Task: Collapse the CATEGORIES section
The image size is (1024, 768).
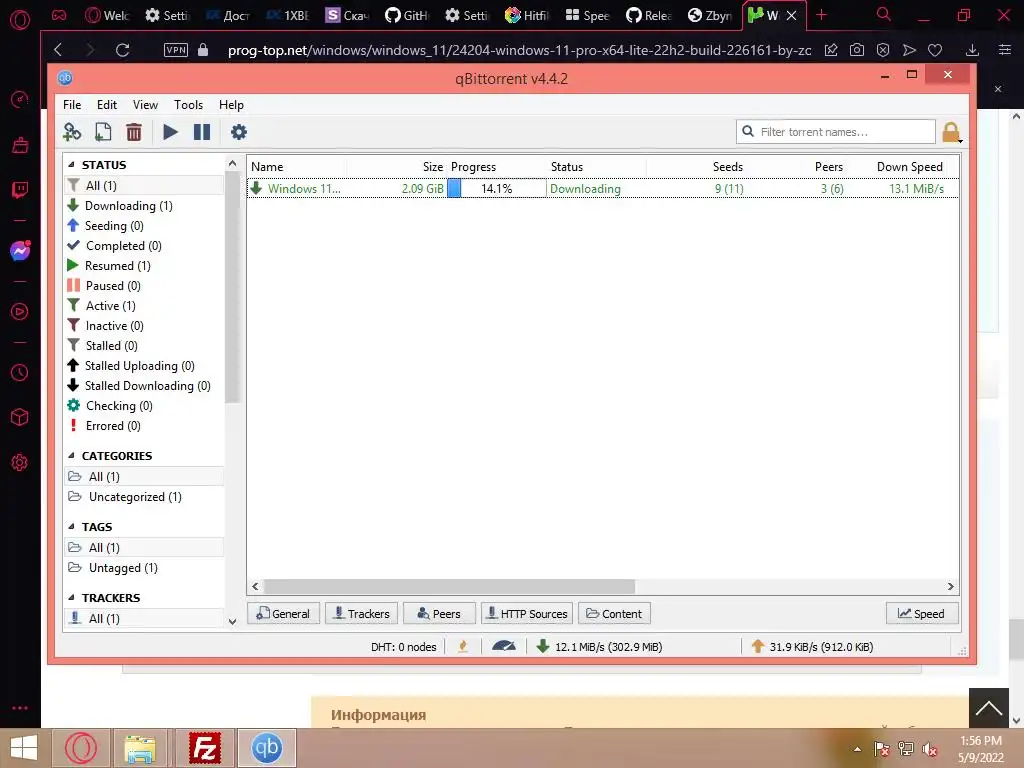Action: [72, 456]
